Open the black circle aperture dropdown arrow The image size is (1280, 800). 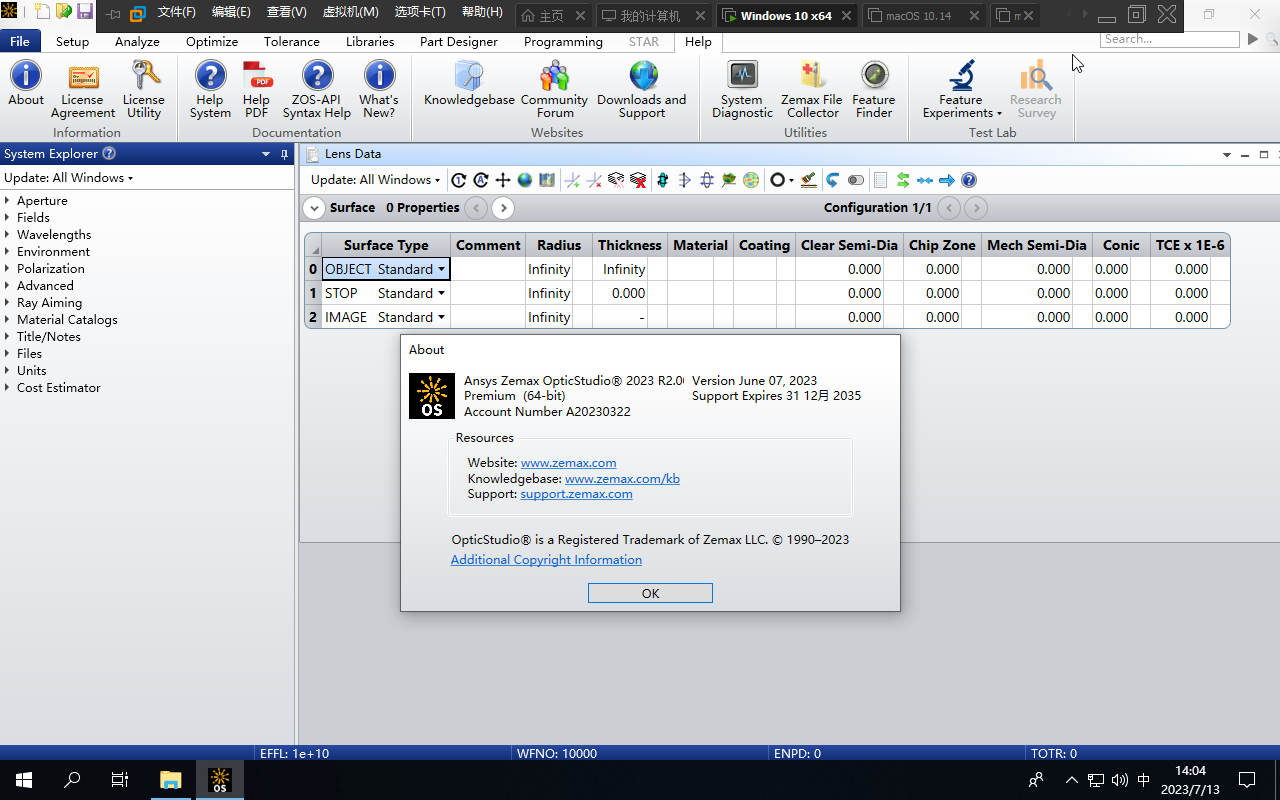coord(791,181)
